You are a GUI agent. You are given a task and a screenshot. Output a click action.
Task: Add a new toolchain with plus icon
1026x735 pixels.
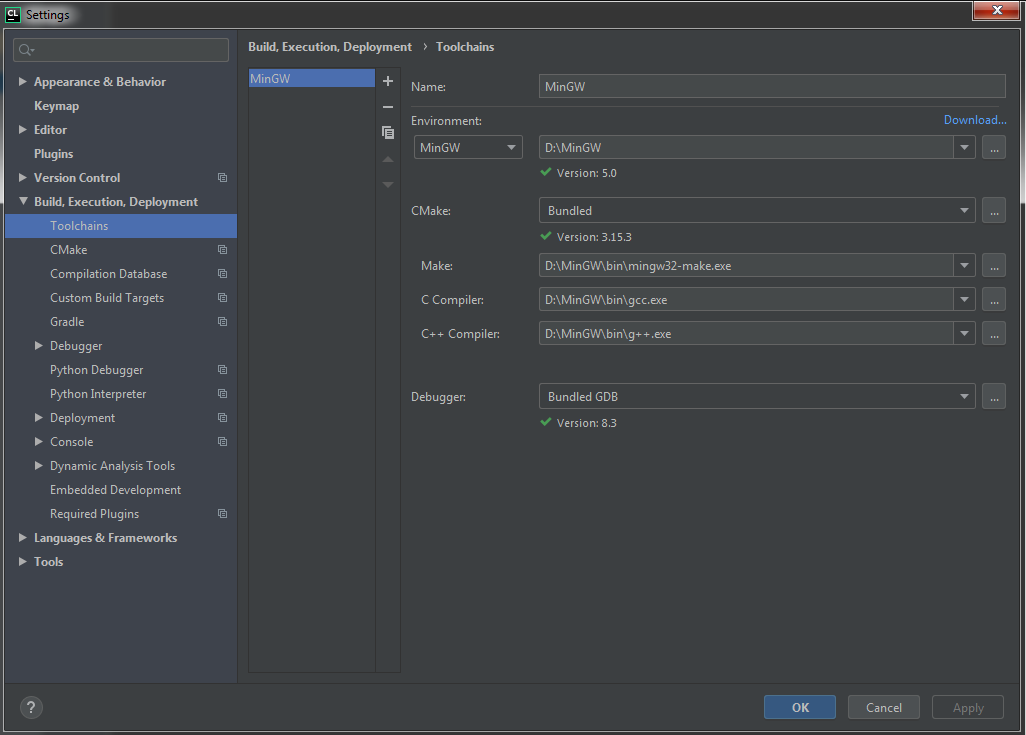[x=388, y=81]
